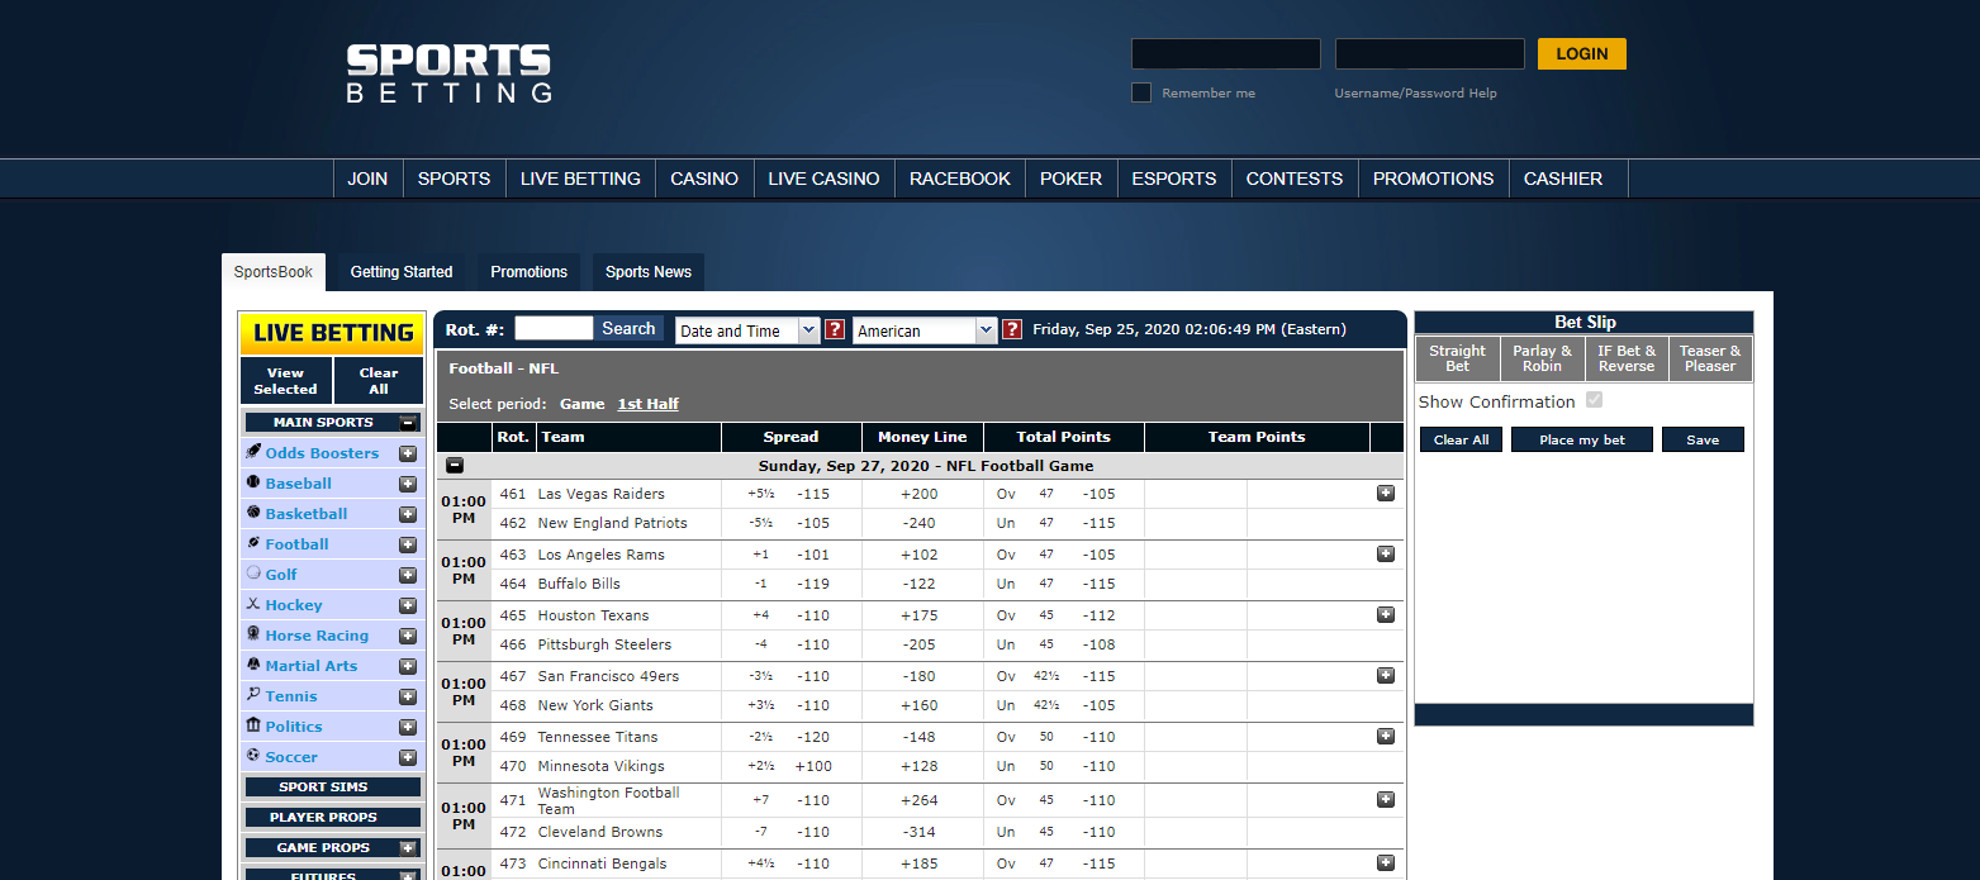
Task: Click the bet slip Save button
Action: click(1702, 440)
